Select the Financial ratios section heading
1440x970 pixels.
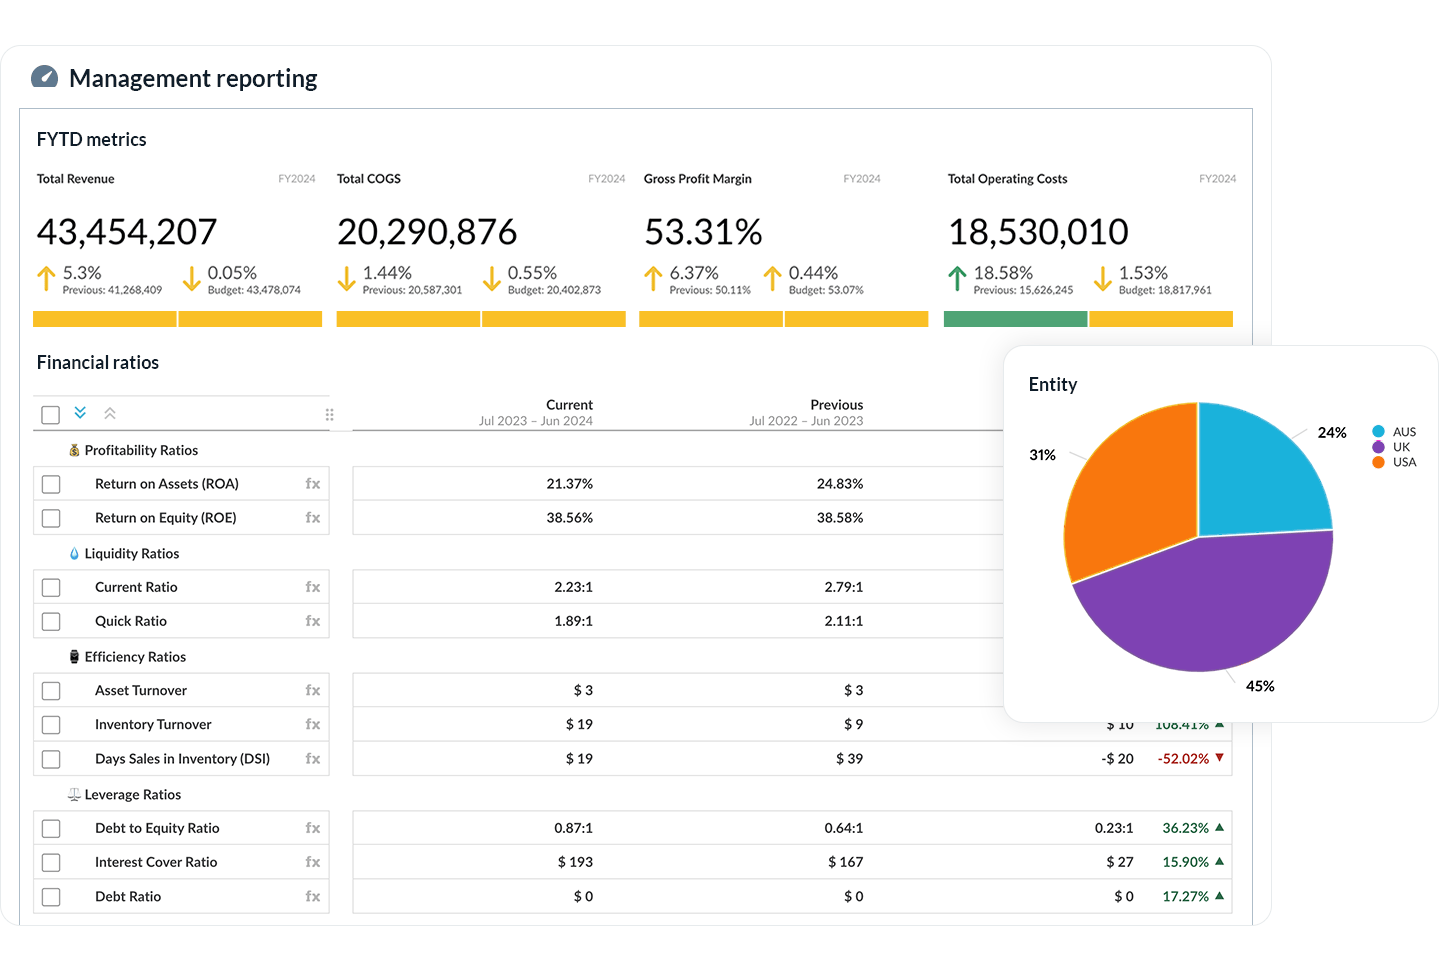pos(97,362)
